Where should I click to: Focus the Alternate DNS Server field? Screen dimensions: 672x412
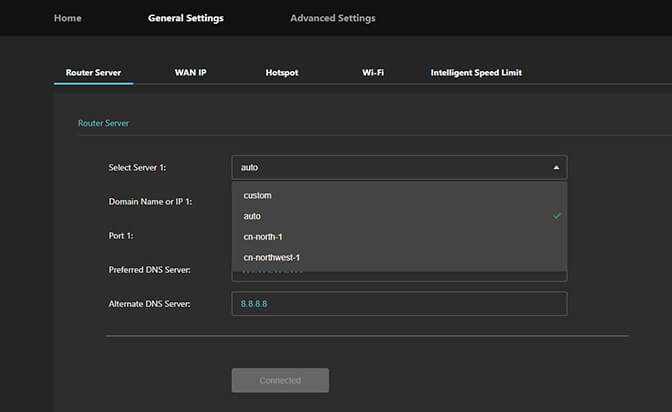(x=399, y=304)
